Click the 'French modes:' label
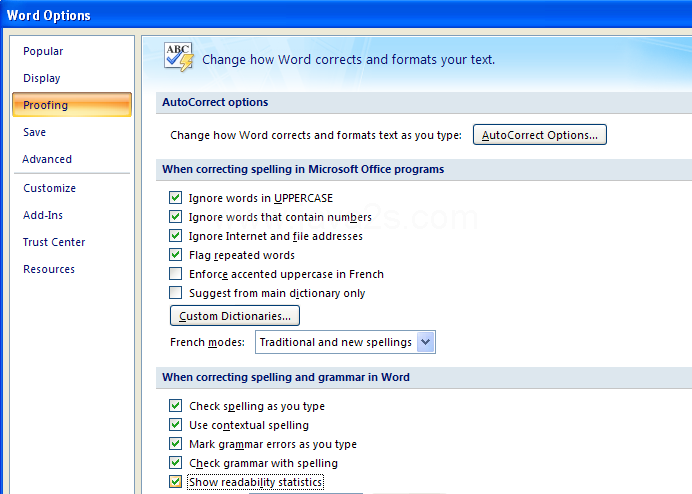 (x=207, y=342)
